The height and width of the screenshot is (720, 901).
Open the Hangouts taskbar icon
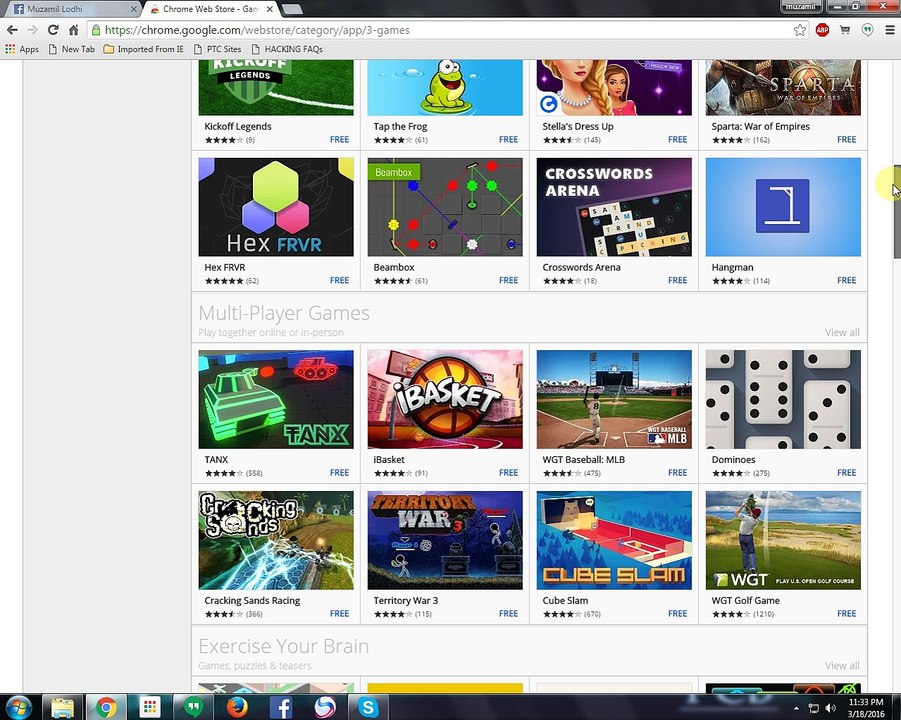coord(194,707)
